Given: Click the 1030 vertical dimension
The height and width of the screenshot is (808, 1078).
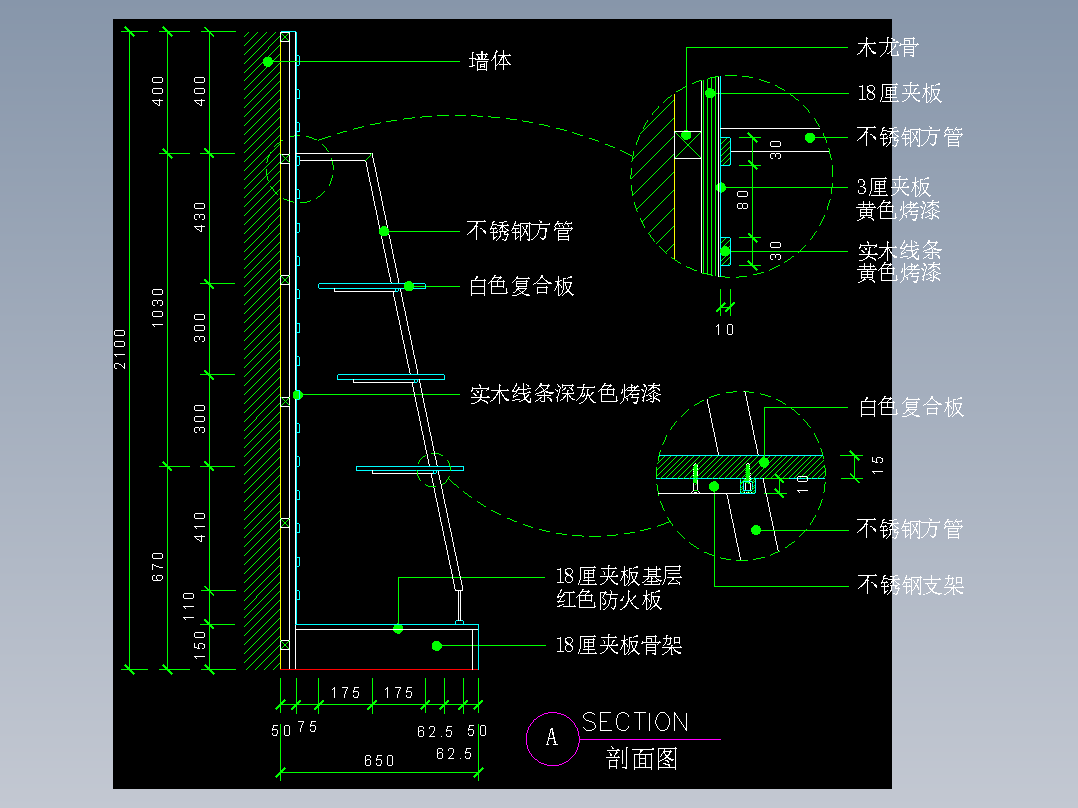Looking at the screenshot, I should [x=158, y=308].
